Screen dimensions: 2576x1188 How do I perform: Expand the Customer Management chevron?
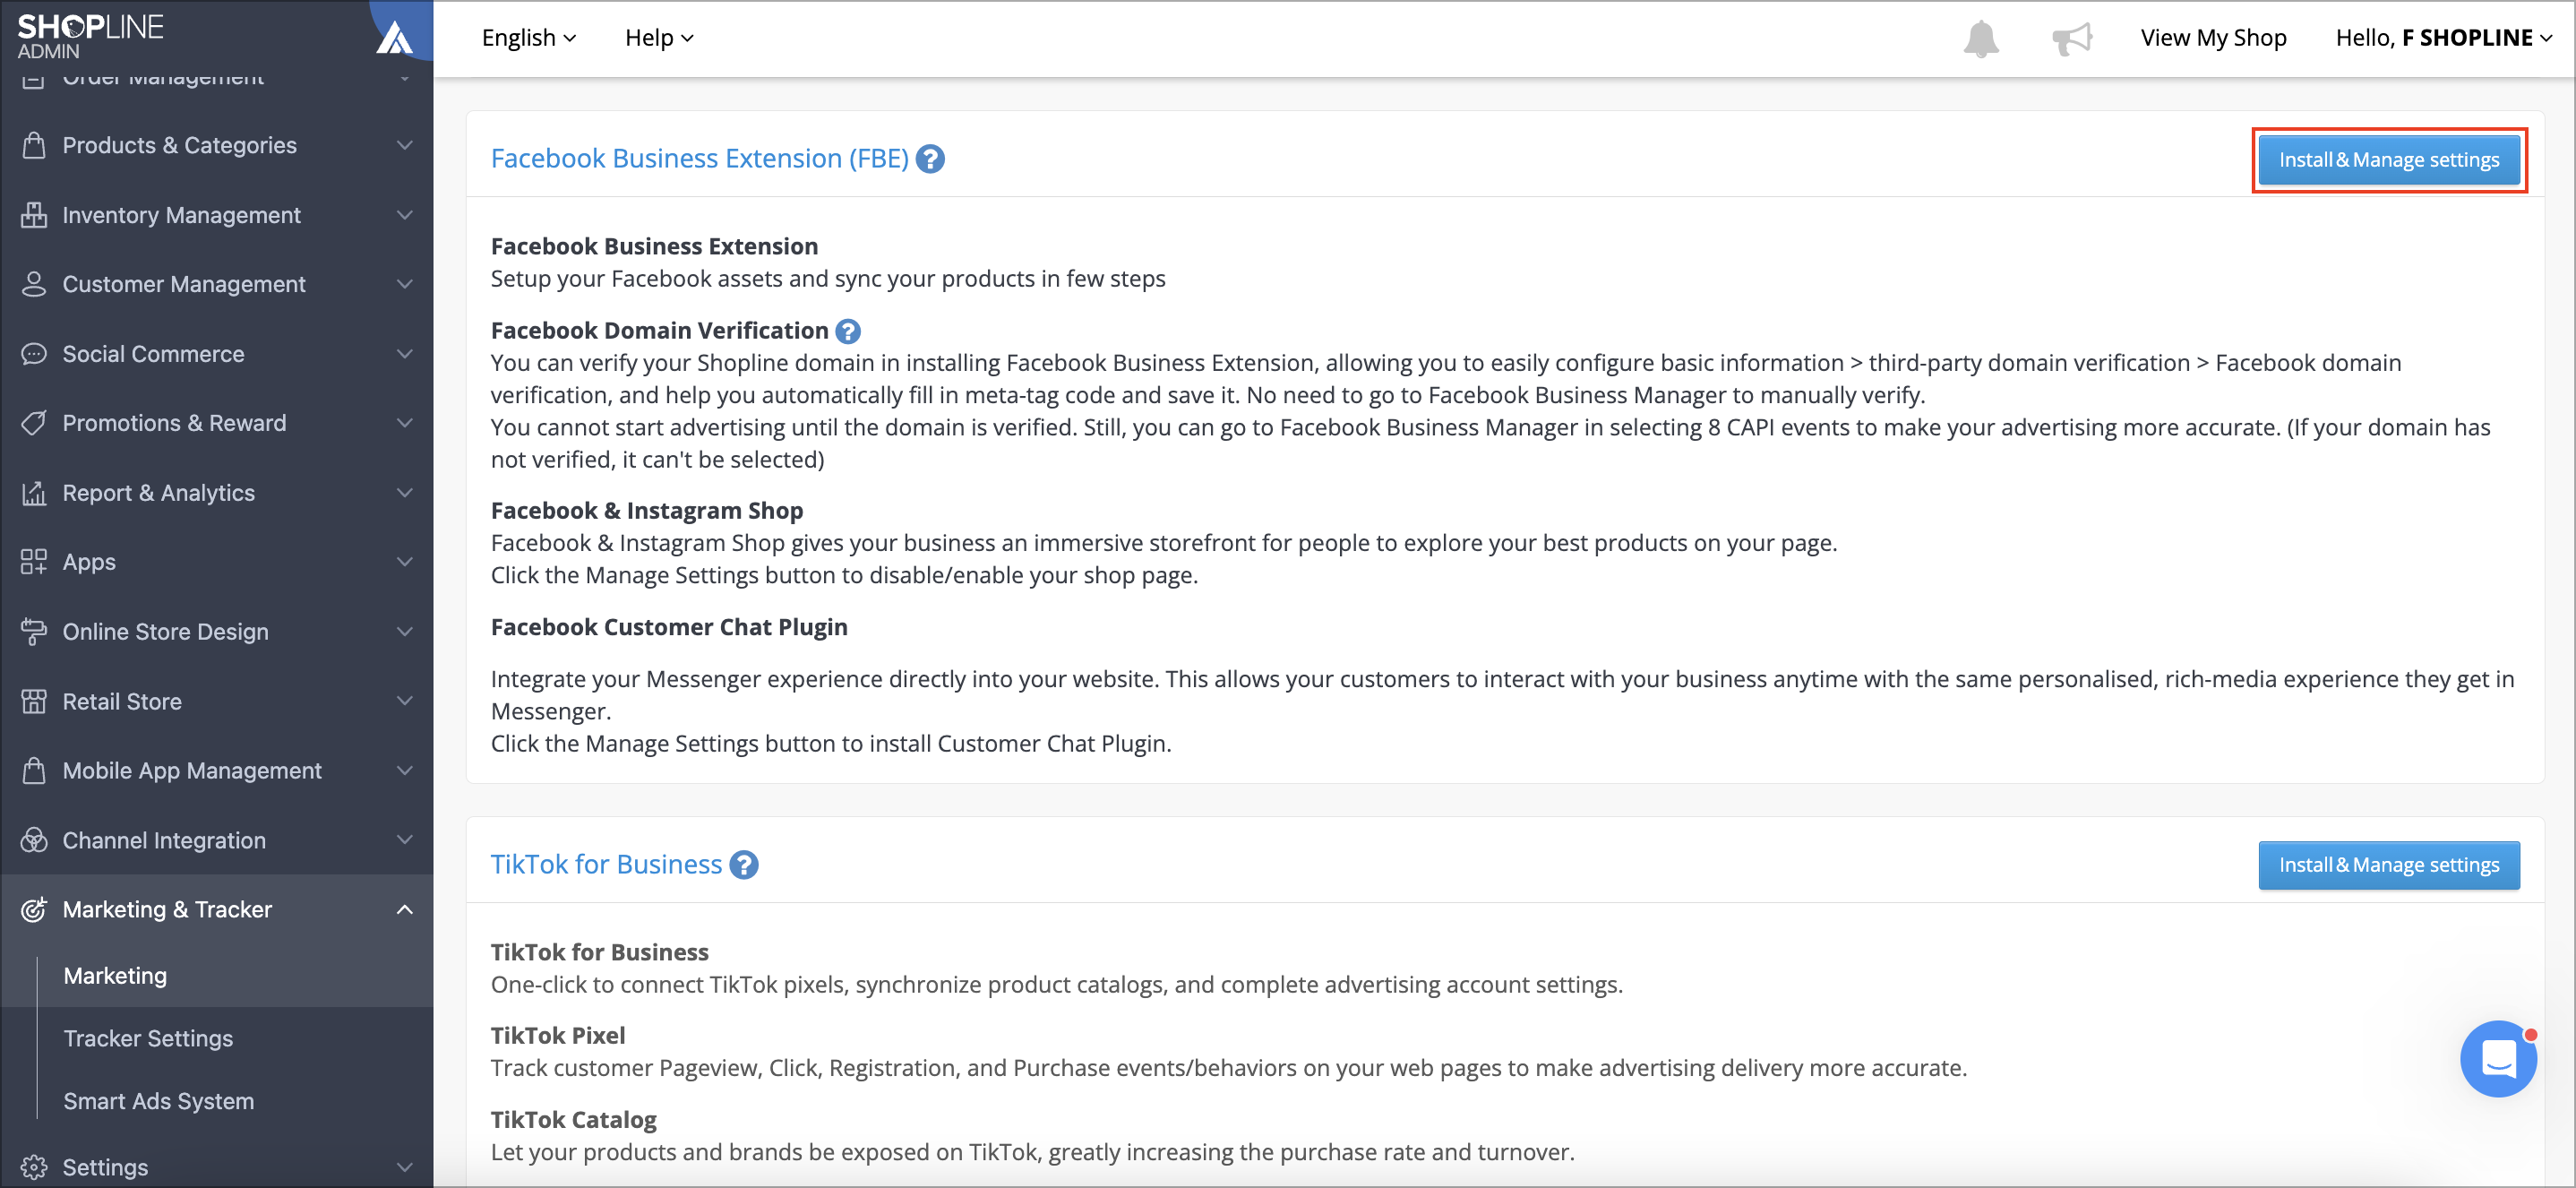point(405,284)
